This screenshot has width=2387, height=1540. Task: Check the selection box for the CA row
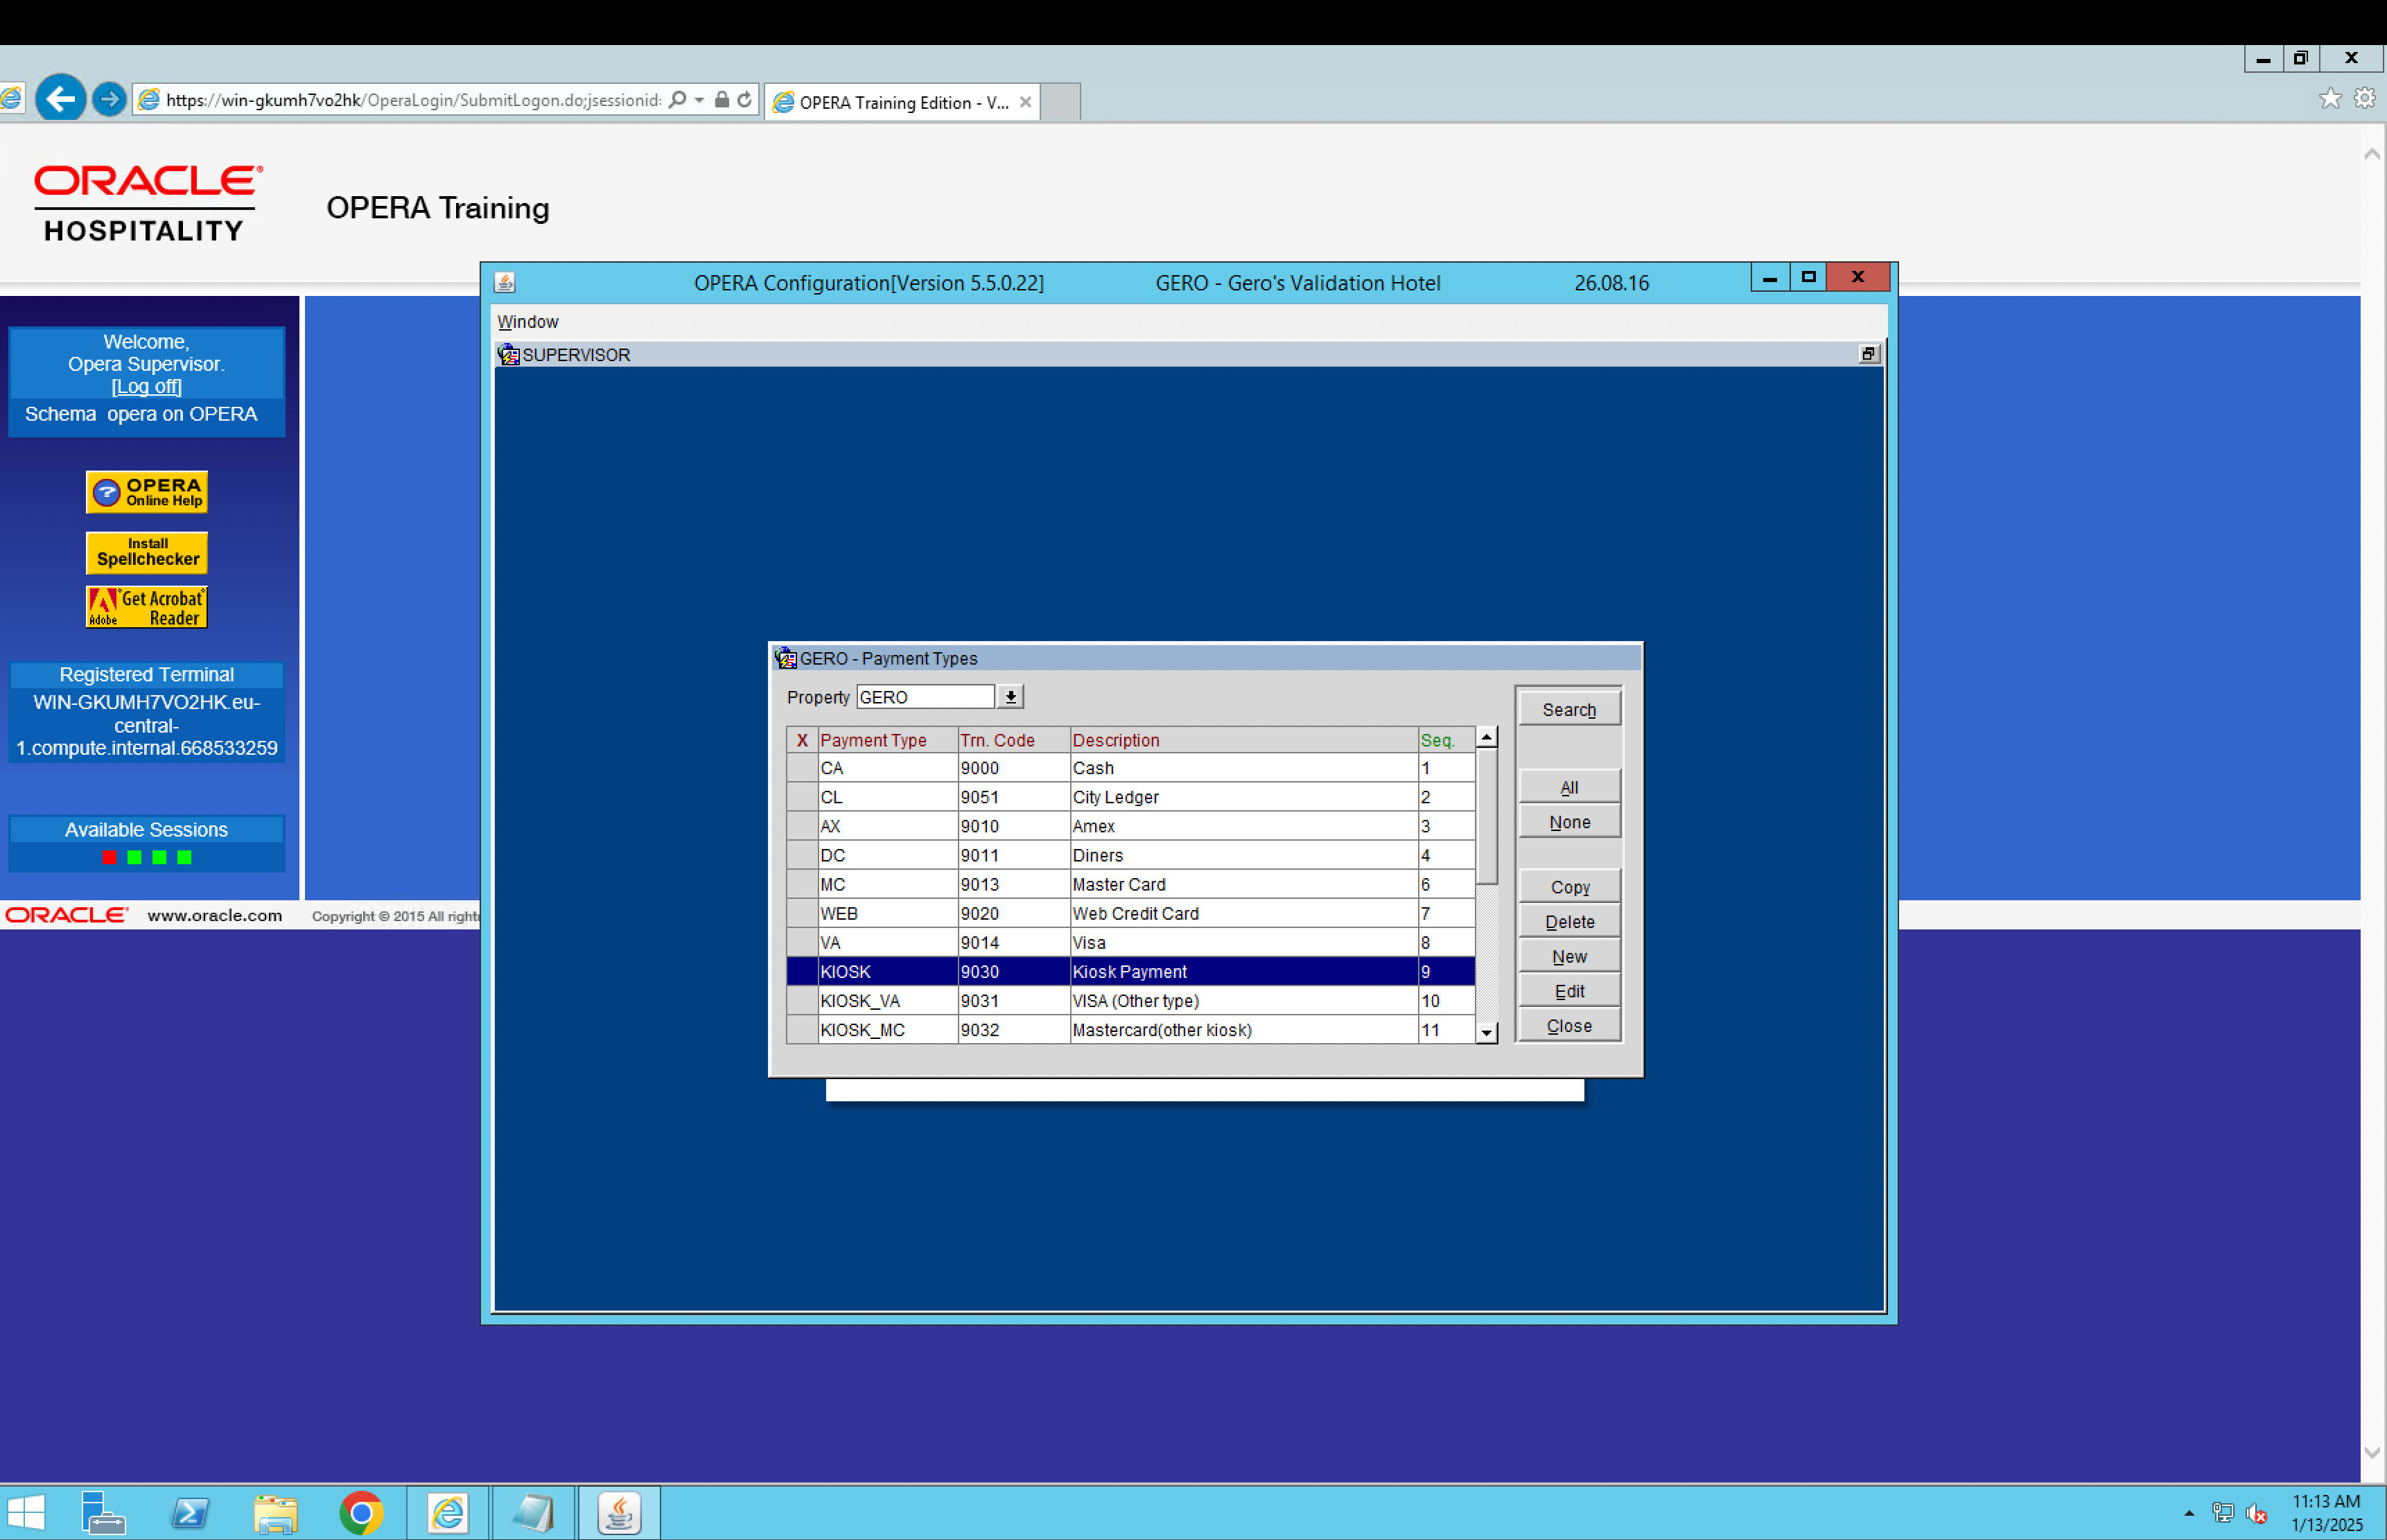[x=801, y=767]
